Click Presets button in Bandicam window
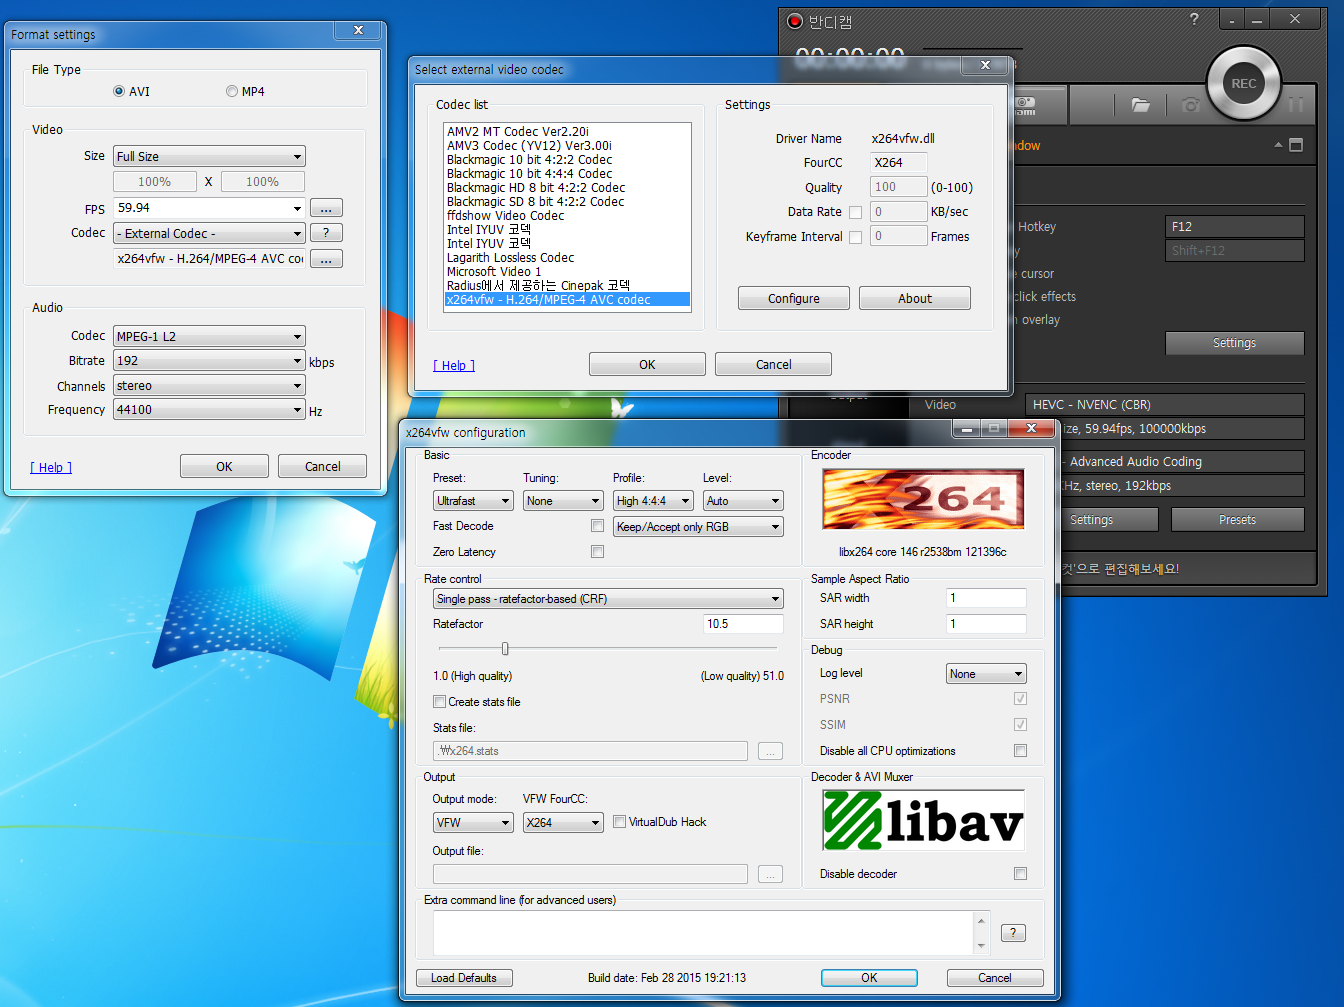The image size is (1344, 1007). coord(1238,519)
